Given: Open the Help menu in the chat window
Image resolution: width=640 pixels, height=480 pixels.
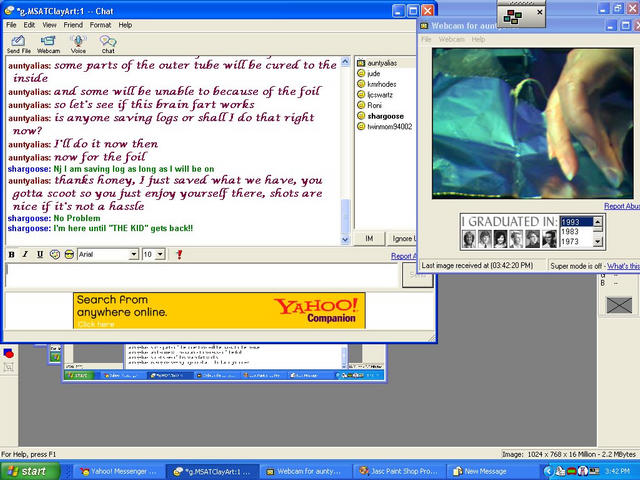Looking at the screenshot, I should pos(125,25).
